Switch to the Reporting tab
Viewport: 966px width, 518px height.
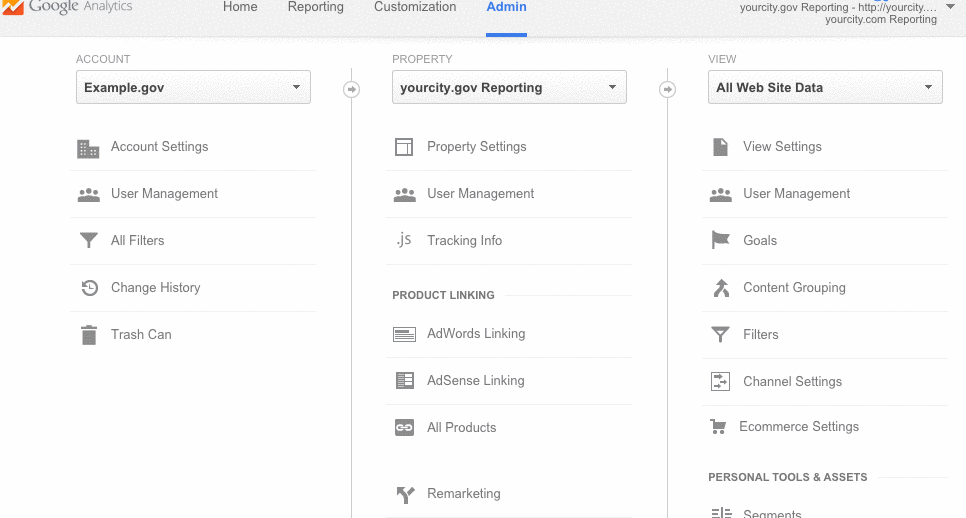(x=315, y=7)
